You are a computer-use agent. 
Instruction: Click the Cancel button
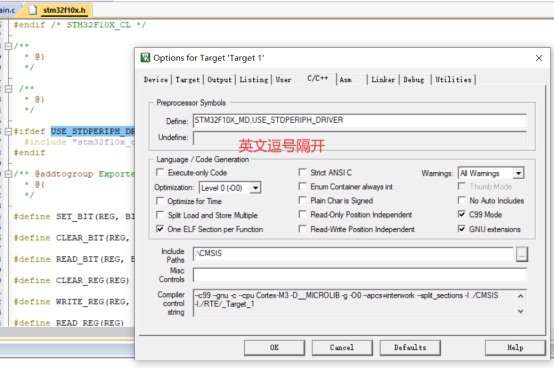tap(342, 348)
